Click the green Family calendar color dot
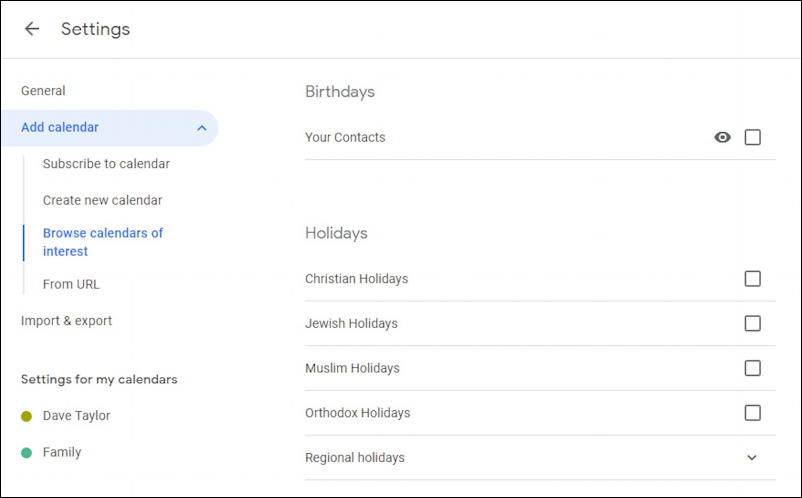This screenshot has height=498, width=802. click(x=27, y=453)
